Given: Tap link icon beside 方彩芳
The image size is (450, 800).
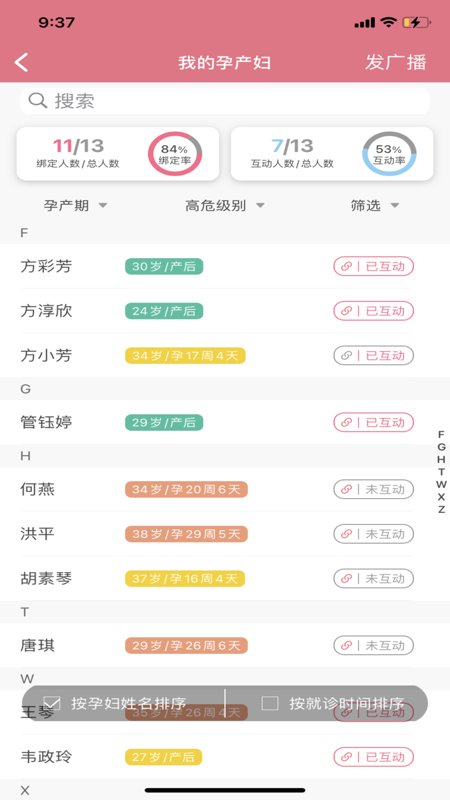Looking at the screenshot, I should click(346, 266).
